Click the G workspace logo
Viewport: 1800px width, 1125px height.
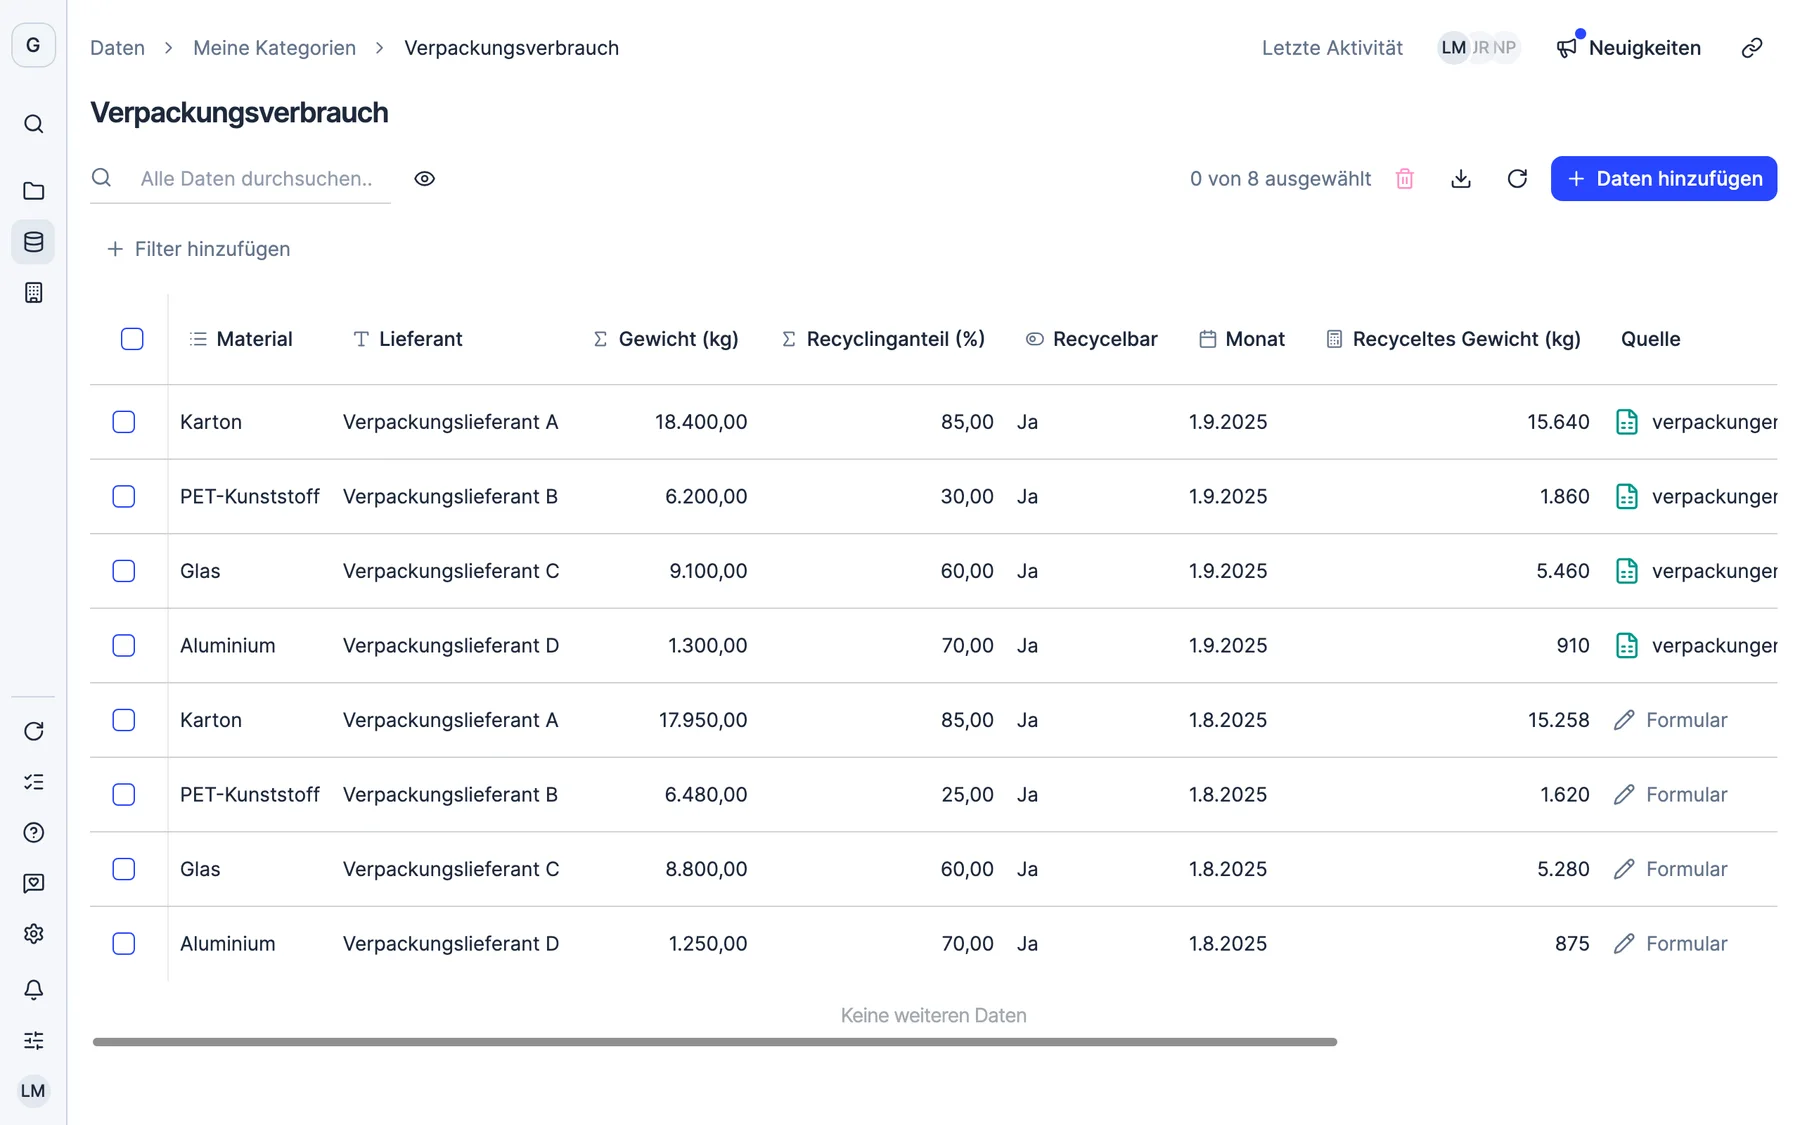click(x=33, y=45)
